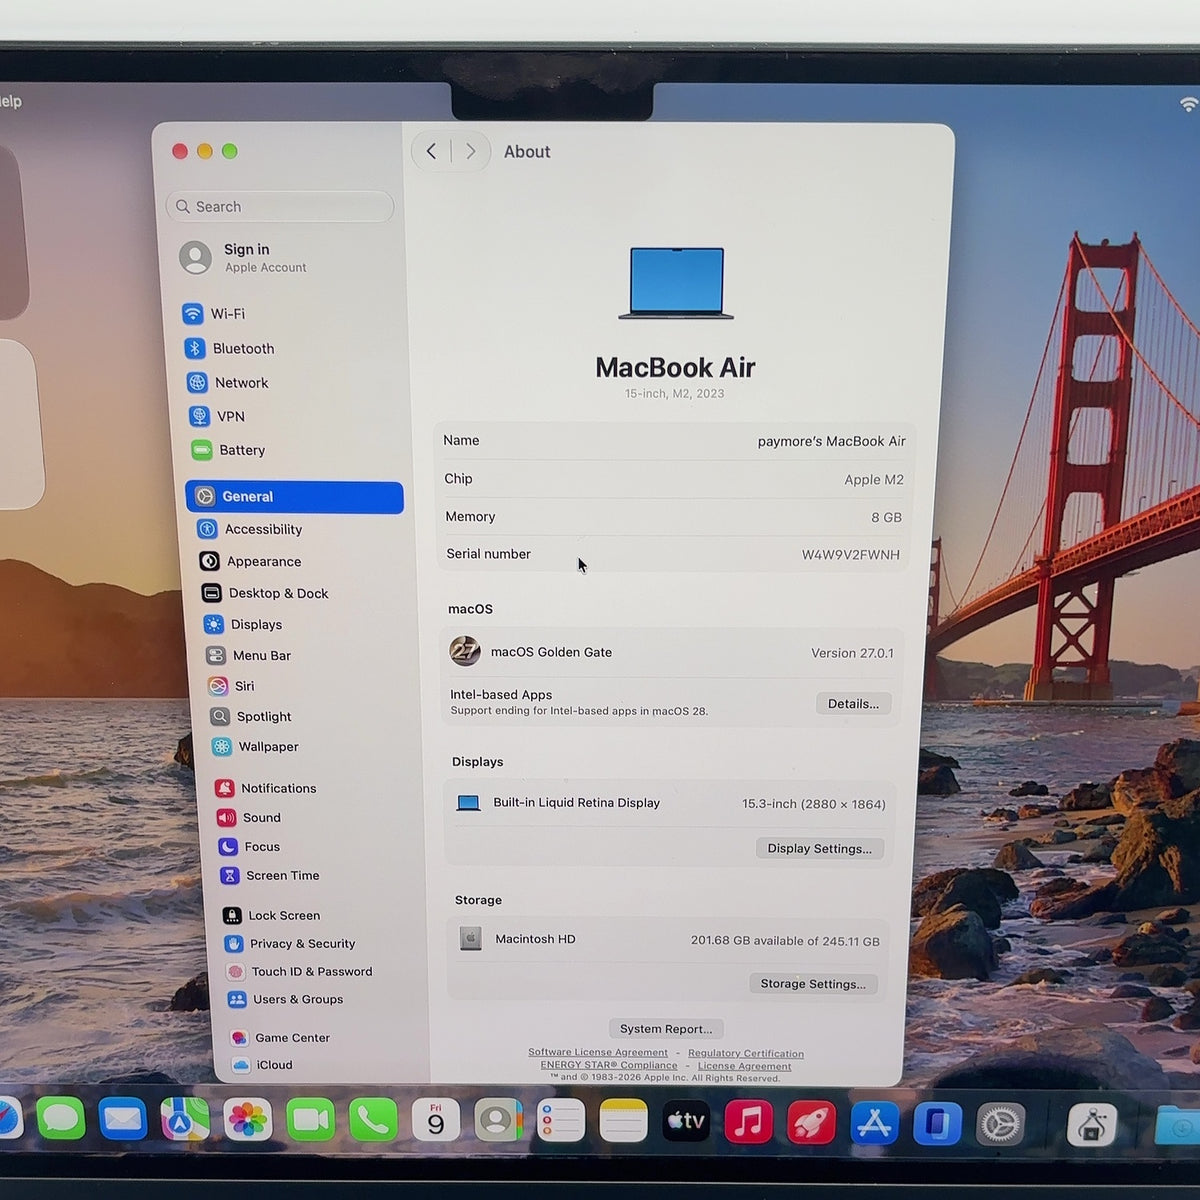The height and width of the screenshot is (1200, 1200).
Task: Select General in the settings sidebar
Action: [x=295, y=497]
